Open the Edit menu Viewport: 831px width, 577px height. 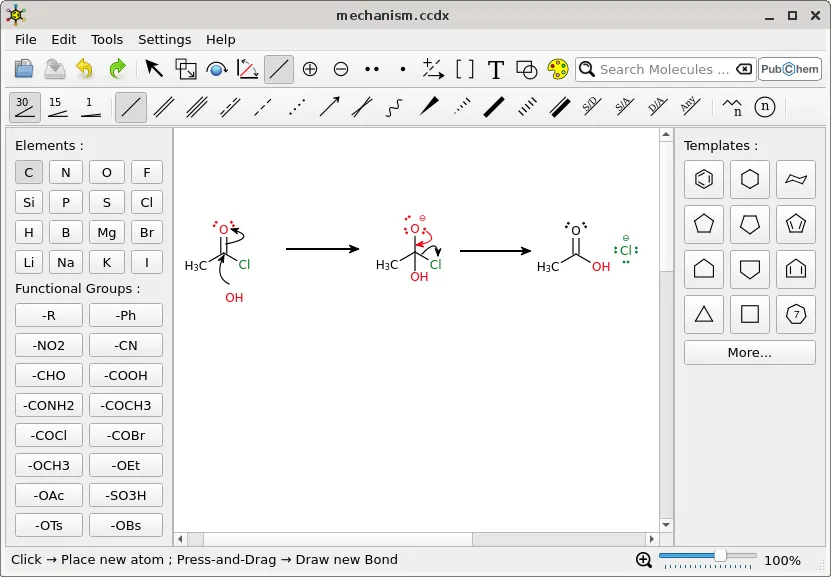pyautogui.click(x=64, y=40)
